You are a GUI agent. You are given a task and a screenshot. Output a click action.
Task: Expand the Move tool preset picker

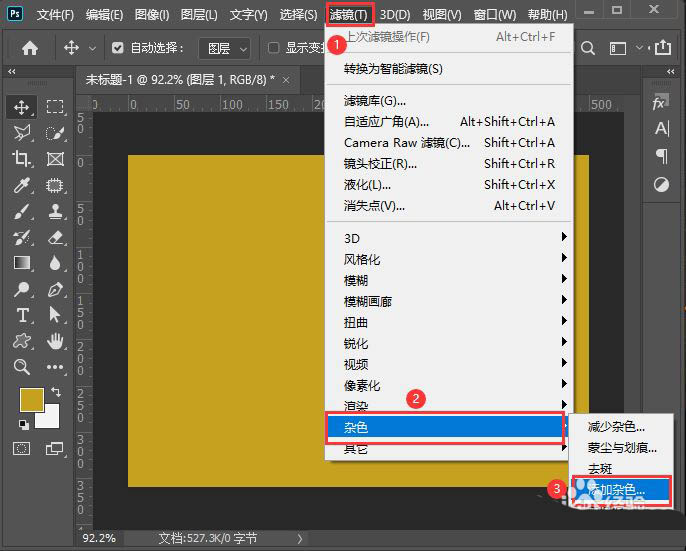coord(92,48)
